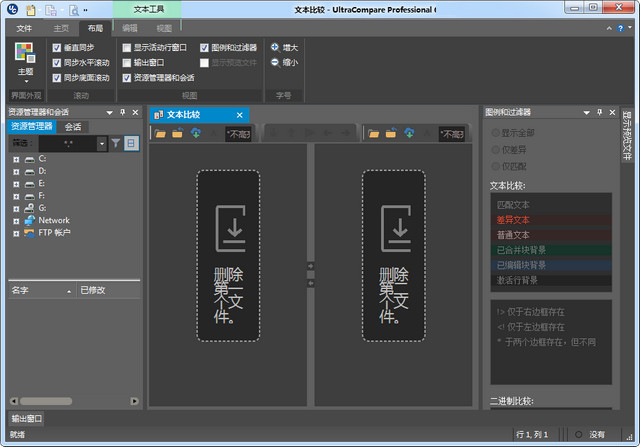Click open file icon in right pane
The width and height of the screenshot is (640, 447).
click(374, 133)
